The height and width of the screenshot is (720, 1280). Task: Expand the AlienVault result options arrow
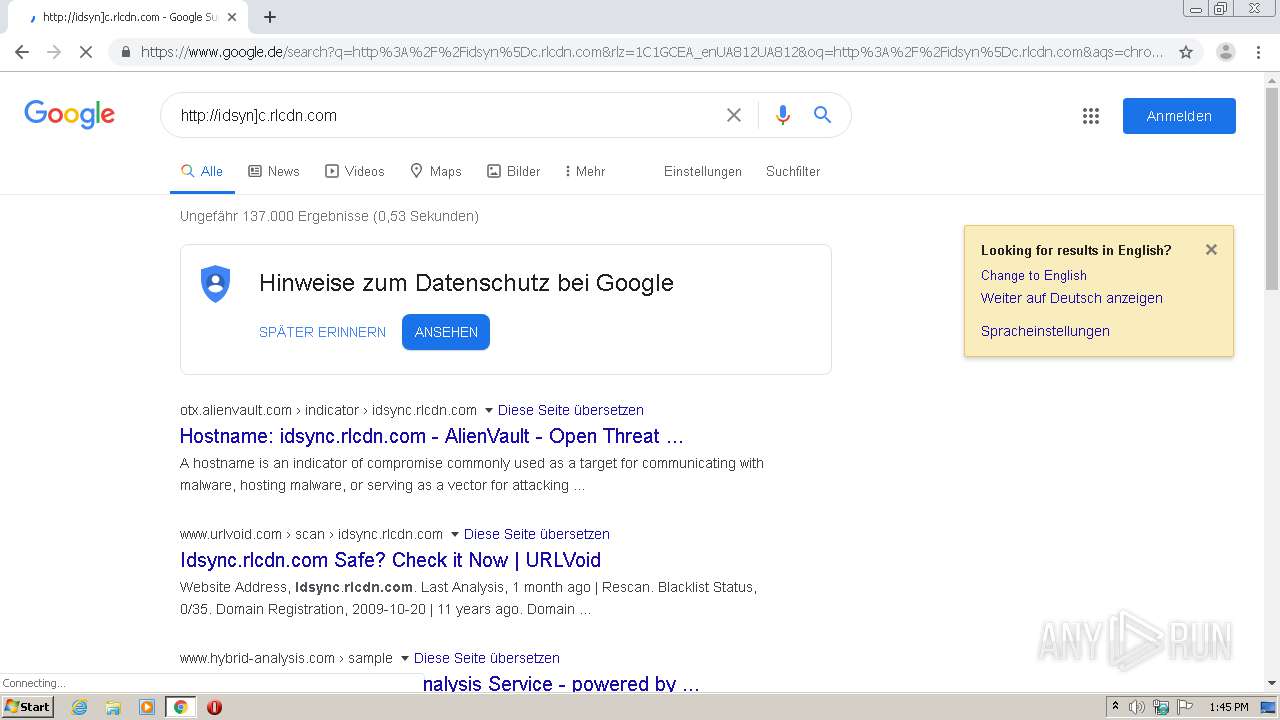[x=489, y=410]
